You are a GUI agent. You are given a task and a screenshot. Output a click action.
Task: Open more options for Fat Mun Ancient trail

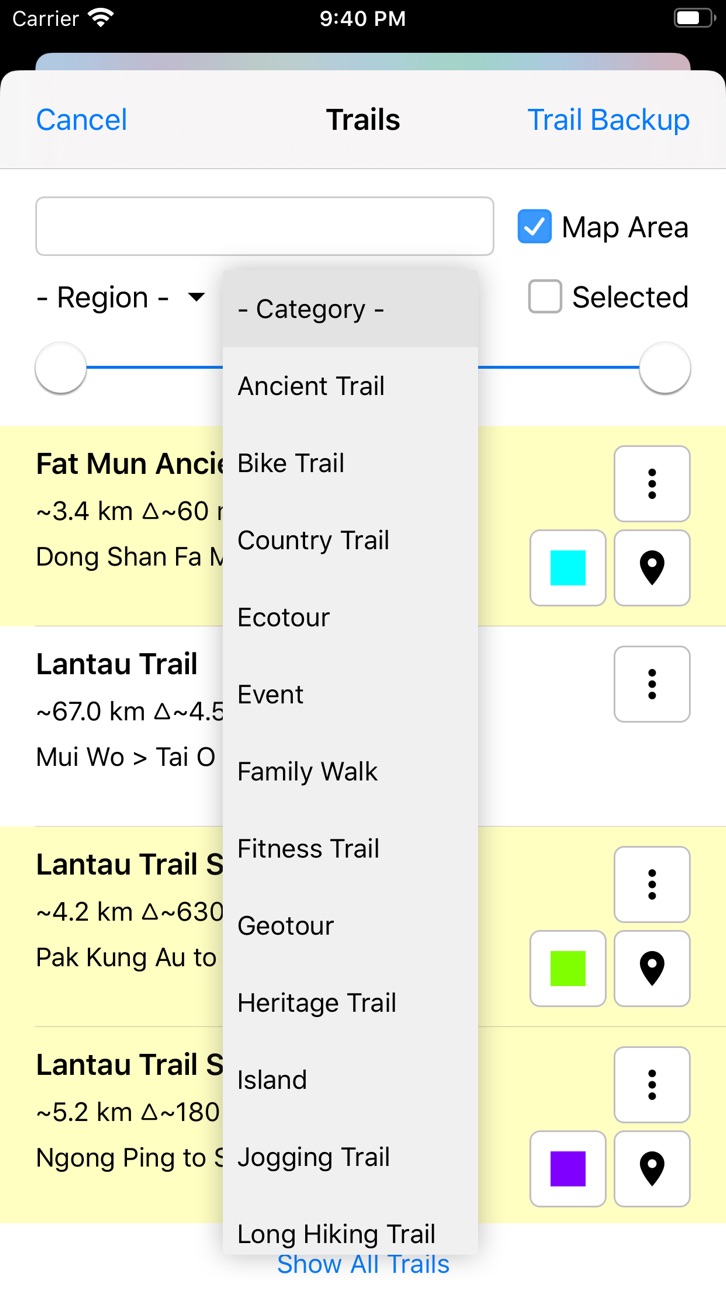652,484
